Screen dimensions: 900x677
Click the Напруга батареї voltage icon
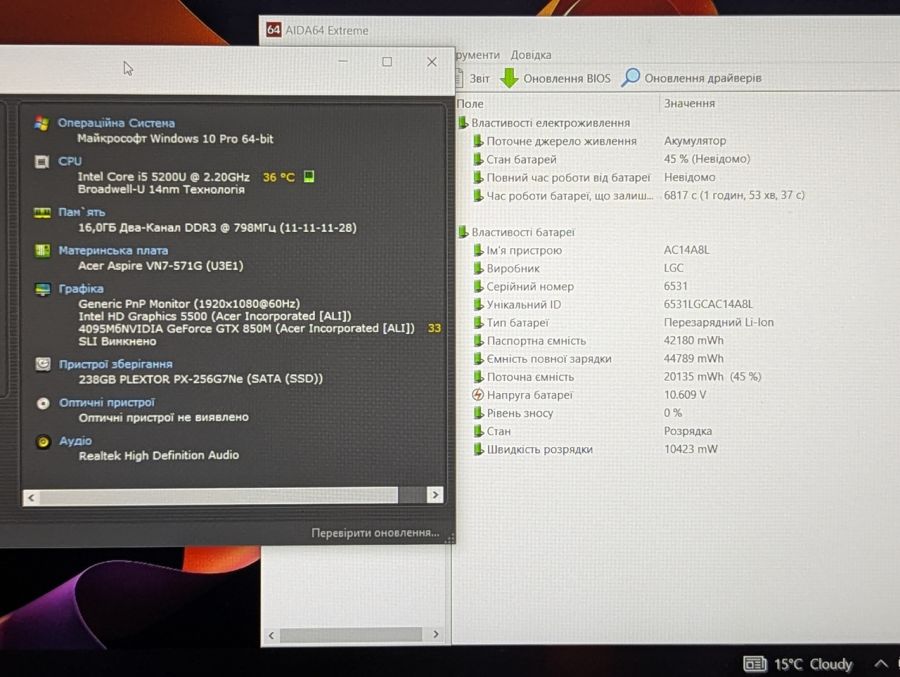point(478,394)
